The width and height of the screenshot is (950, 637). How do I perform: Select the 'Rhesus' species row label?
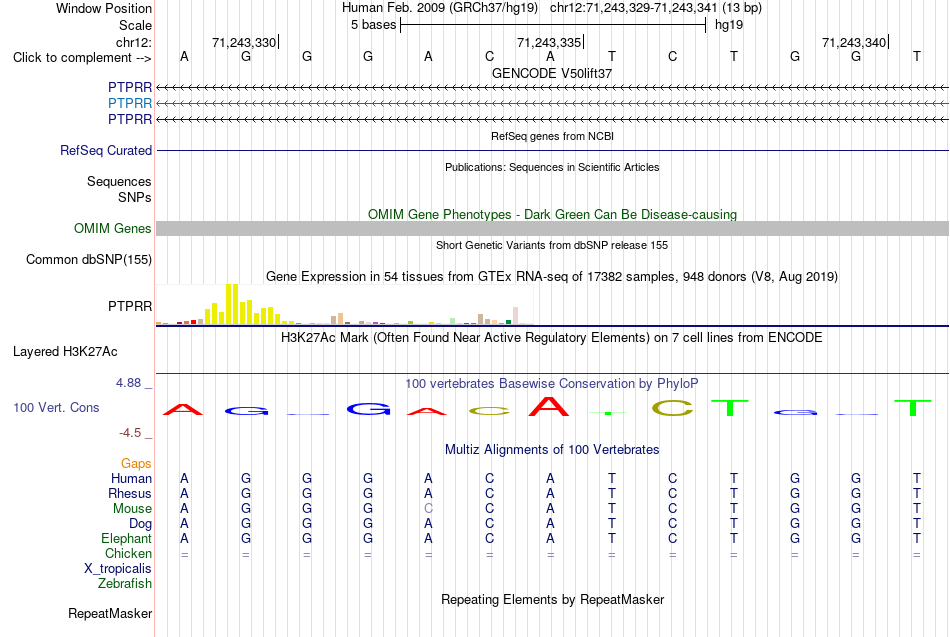[x=130, y=493]
